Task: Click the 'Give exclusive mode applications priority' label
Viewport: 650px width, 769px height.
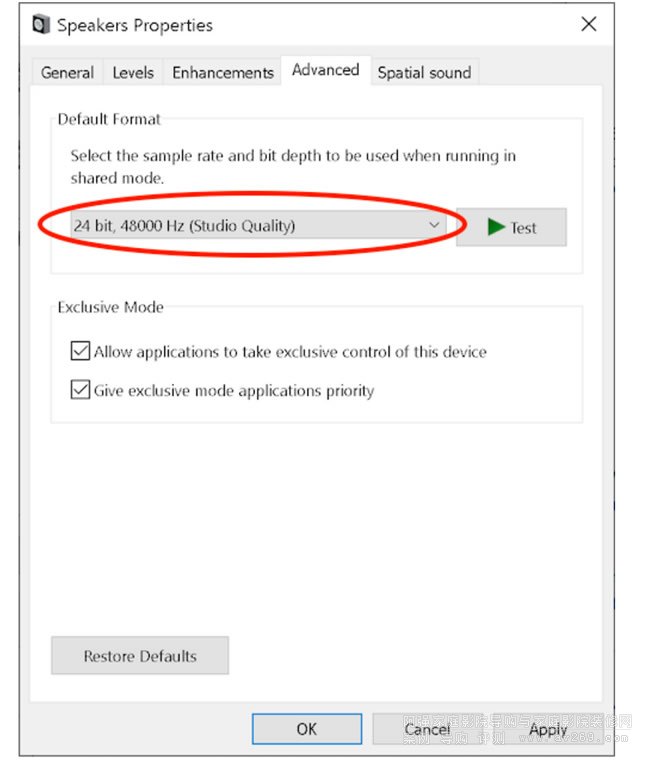Action: pos(234,390)
